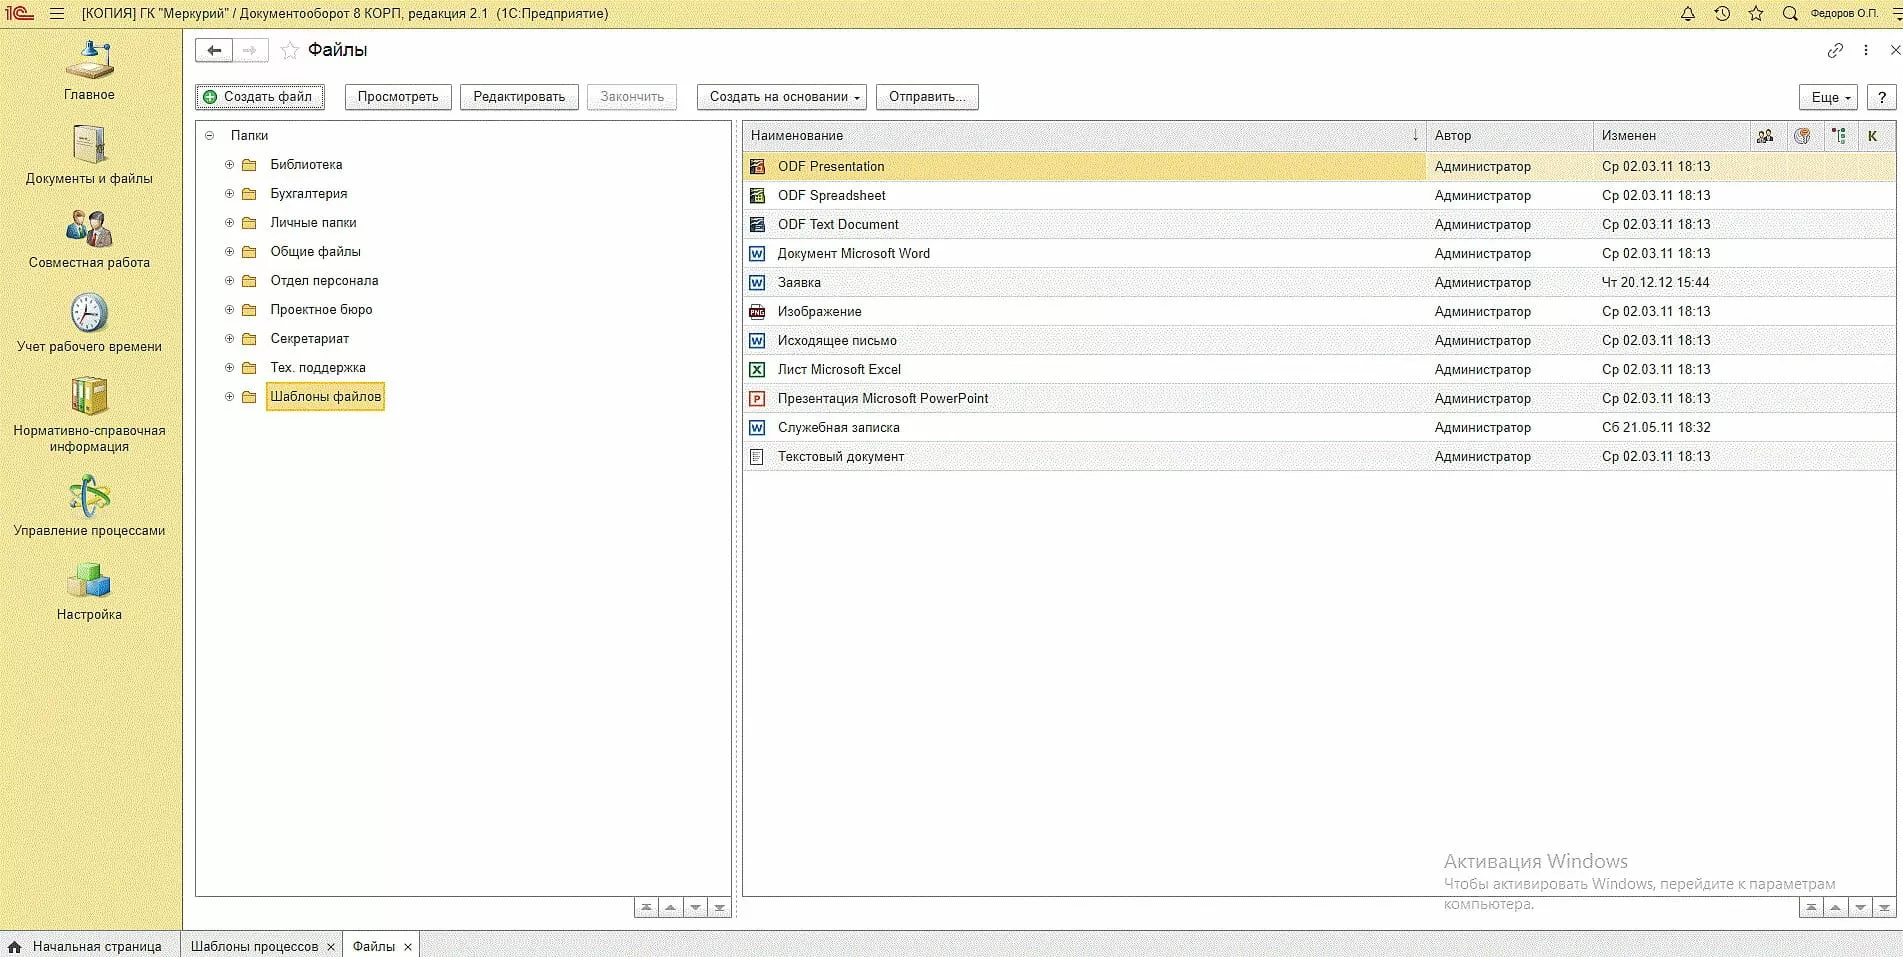Click the ODF Spreadsheet file icon

tap(757, 196)
